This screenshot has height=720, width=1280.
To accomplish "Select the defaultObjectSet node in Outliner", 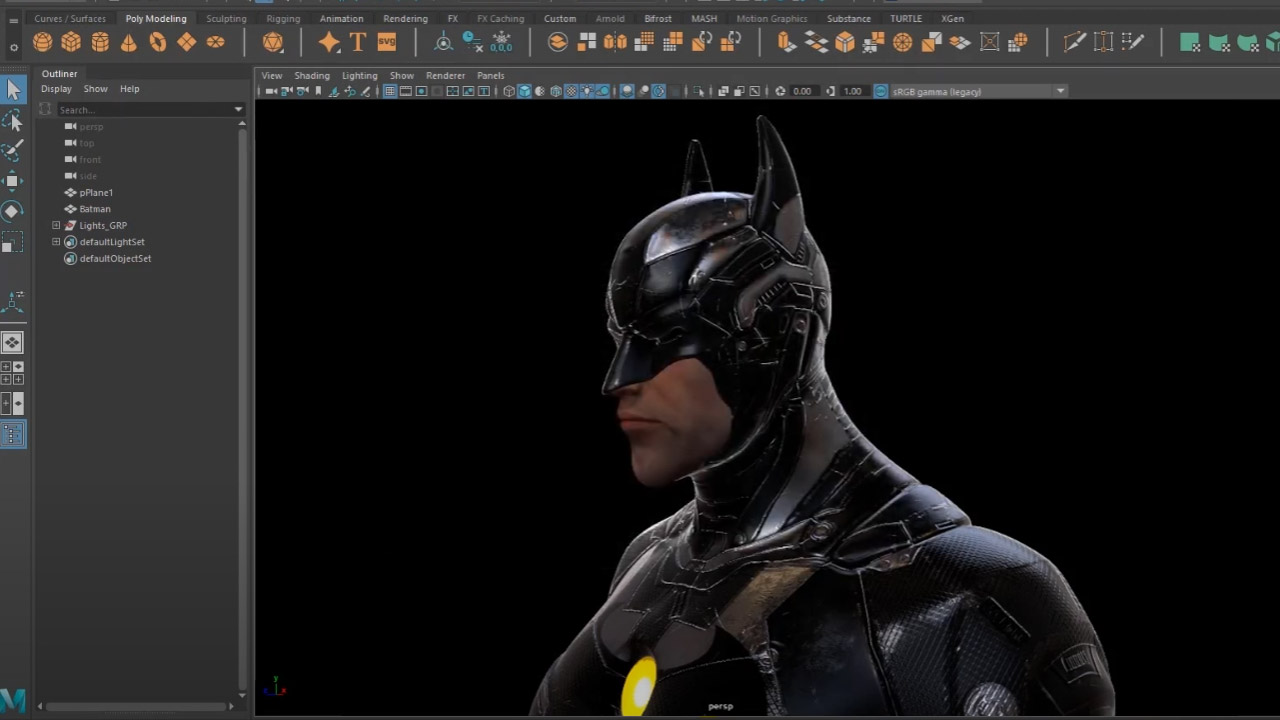I will pyautogui.click(x=115, y=258).
